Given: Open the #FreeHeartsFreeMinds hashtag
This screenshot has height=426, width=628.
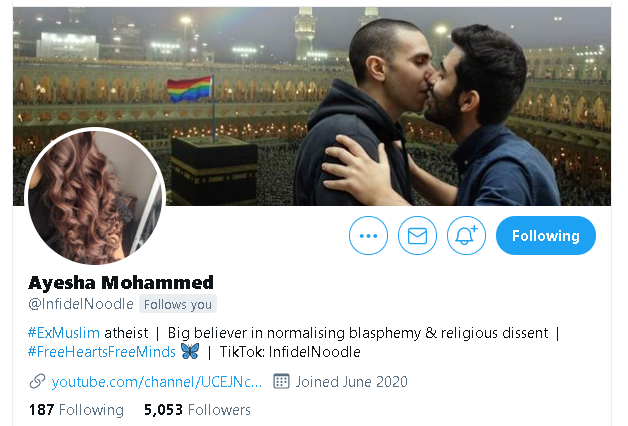Looking at the screenshot, I should [x=101, y=352].
